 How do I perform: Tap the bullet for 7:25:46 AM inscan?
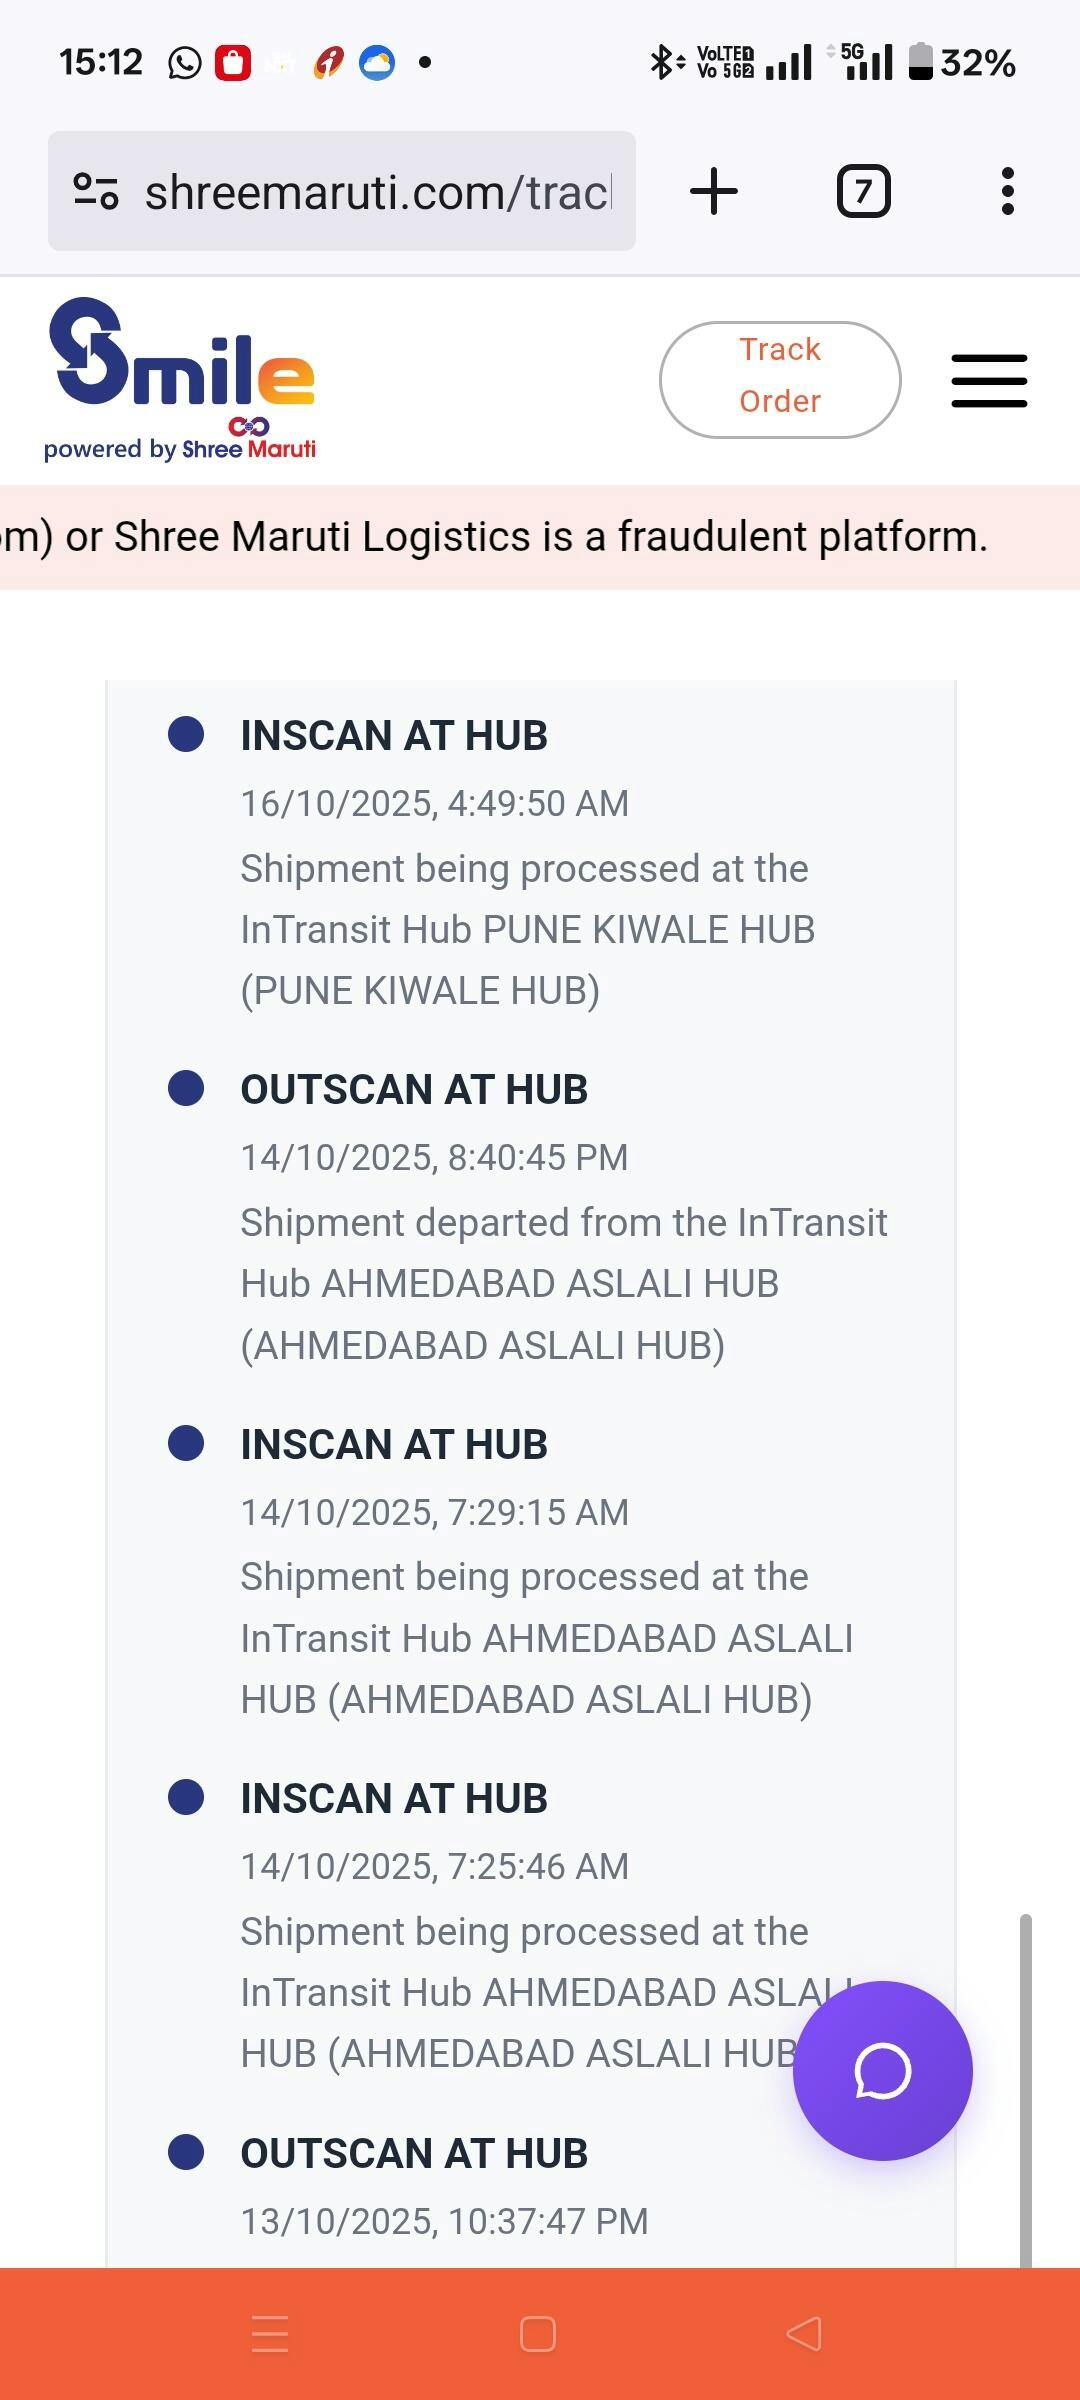click(x=186, y=1797)
